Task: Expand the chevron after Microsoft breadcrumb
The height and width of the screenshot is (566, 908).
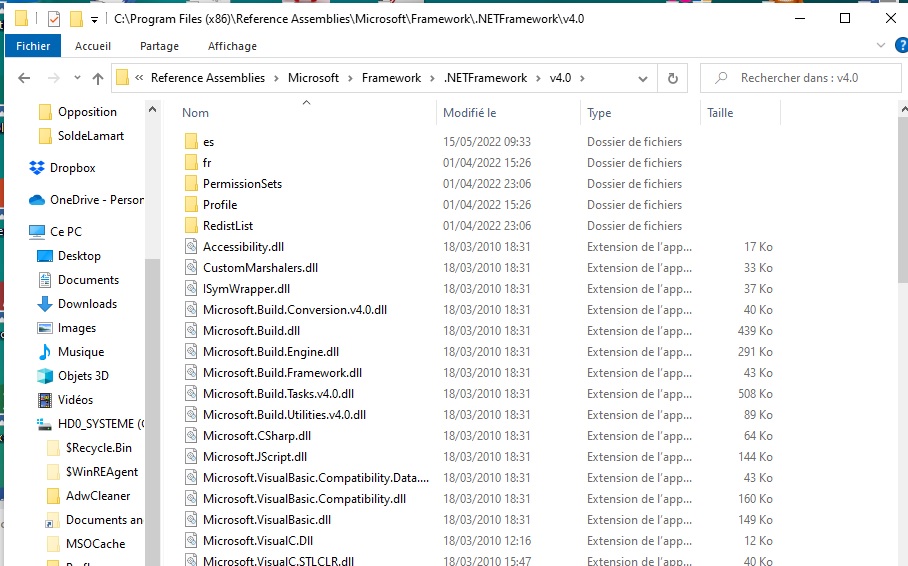Action: [x=350, y=78]
